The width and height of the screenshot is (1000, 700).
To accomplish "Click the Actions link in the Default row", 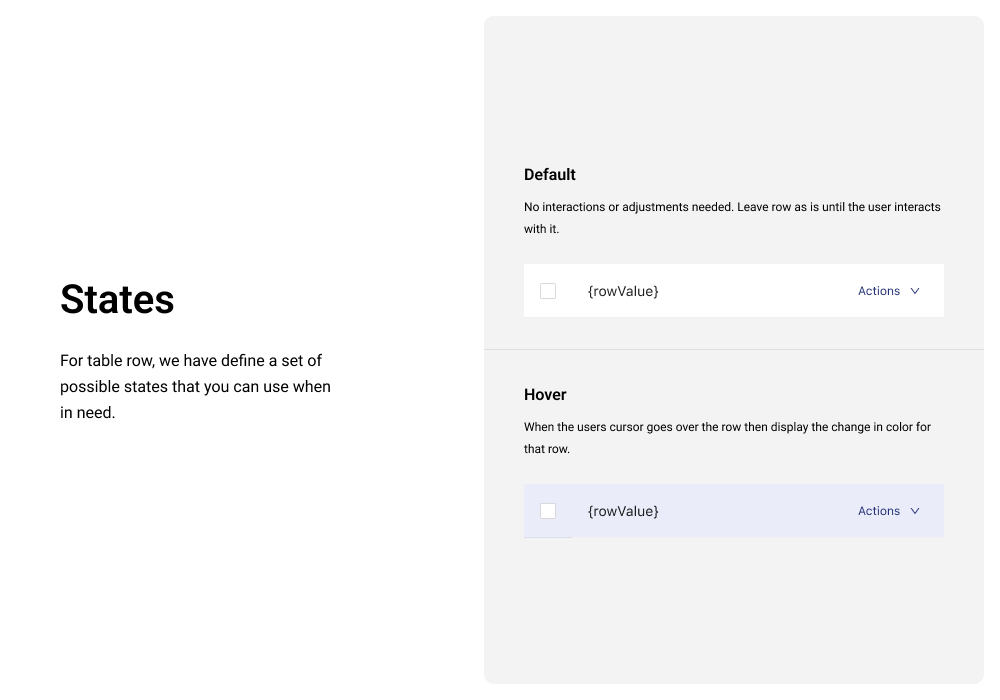I will coord(879,291).
